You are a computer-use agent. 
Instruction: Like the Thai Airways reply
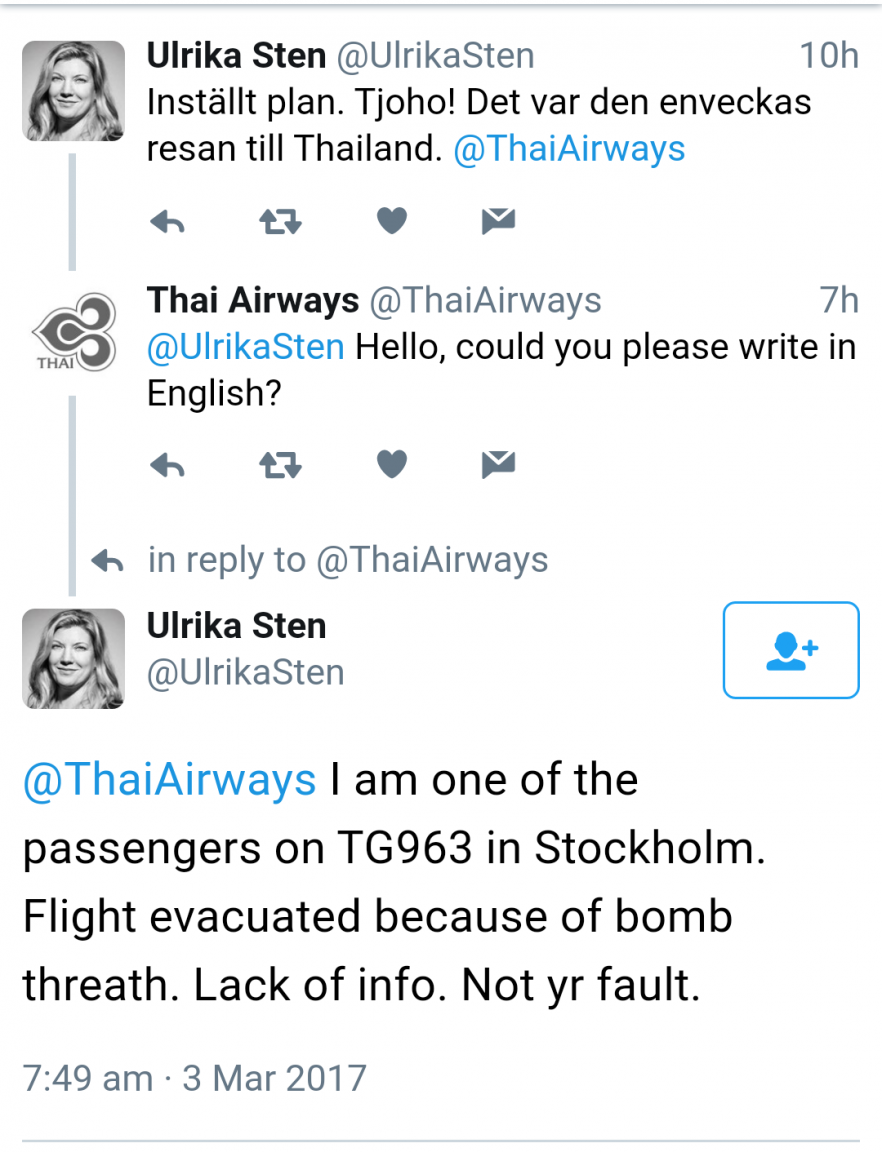pyautogui.click(x=392, y=464)
